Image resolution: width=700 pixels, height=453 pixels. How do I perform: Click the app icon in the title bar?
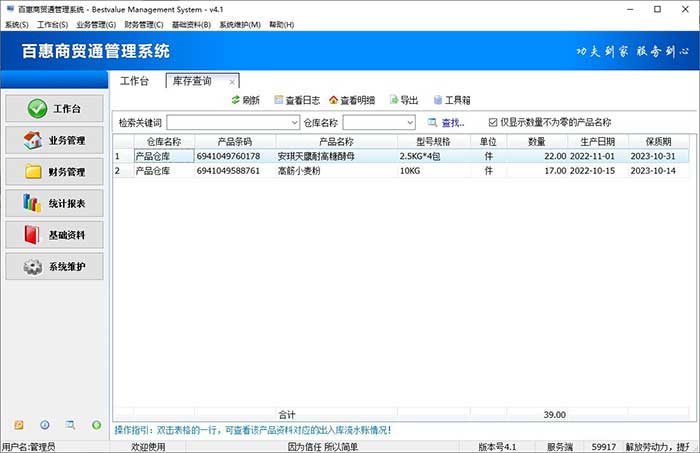[10, 8]
